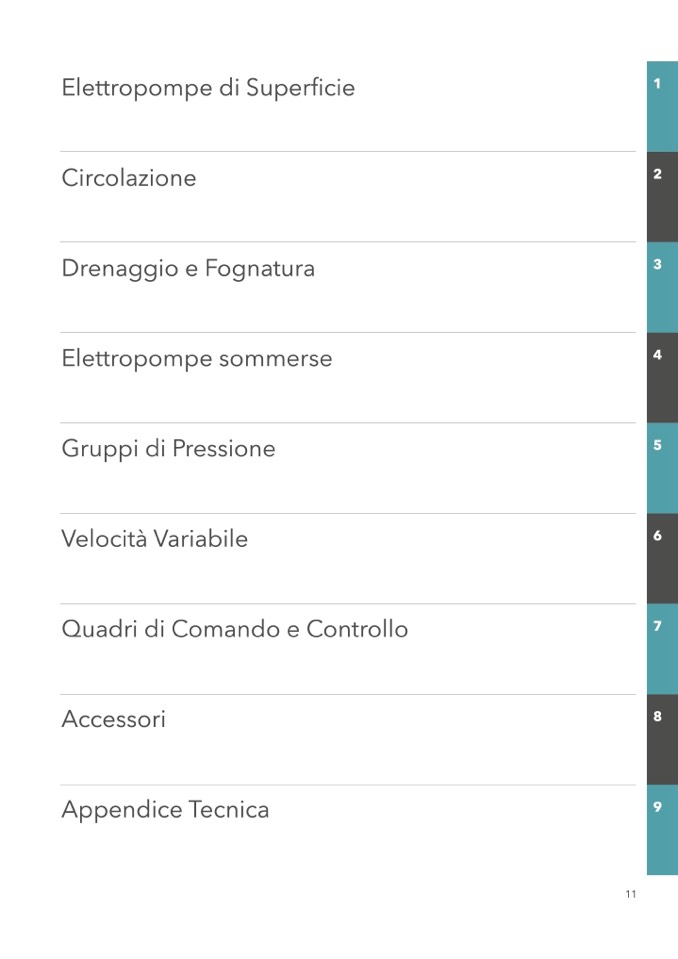Open the Gruppi di Pressione chapter
678x959 pixels.
click(168, 449)
